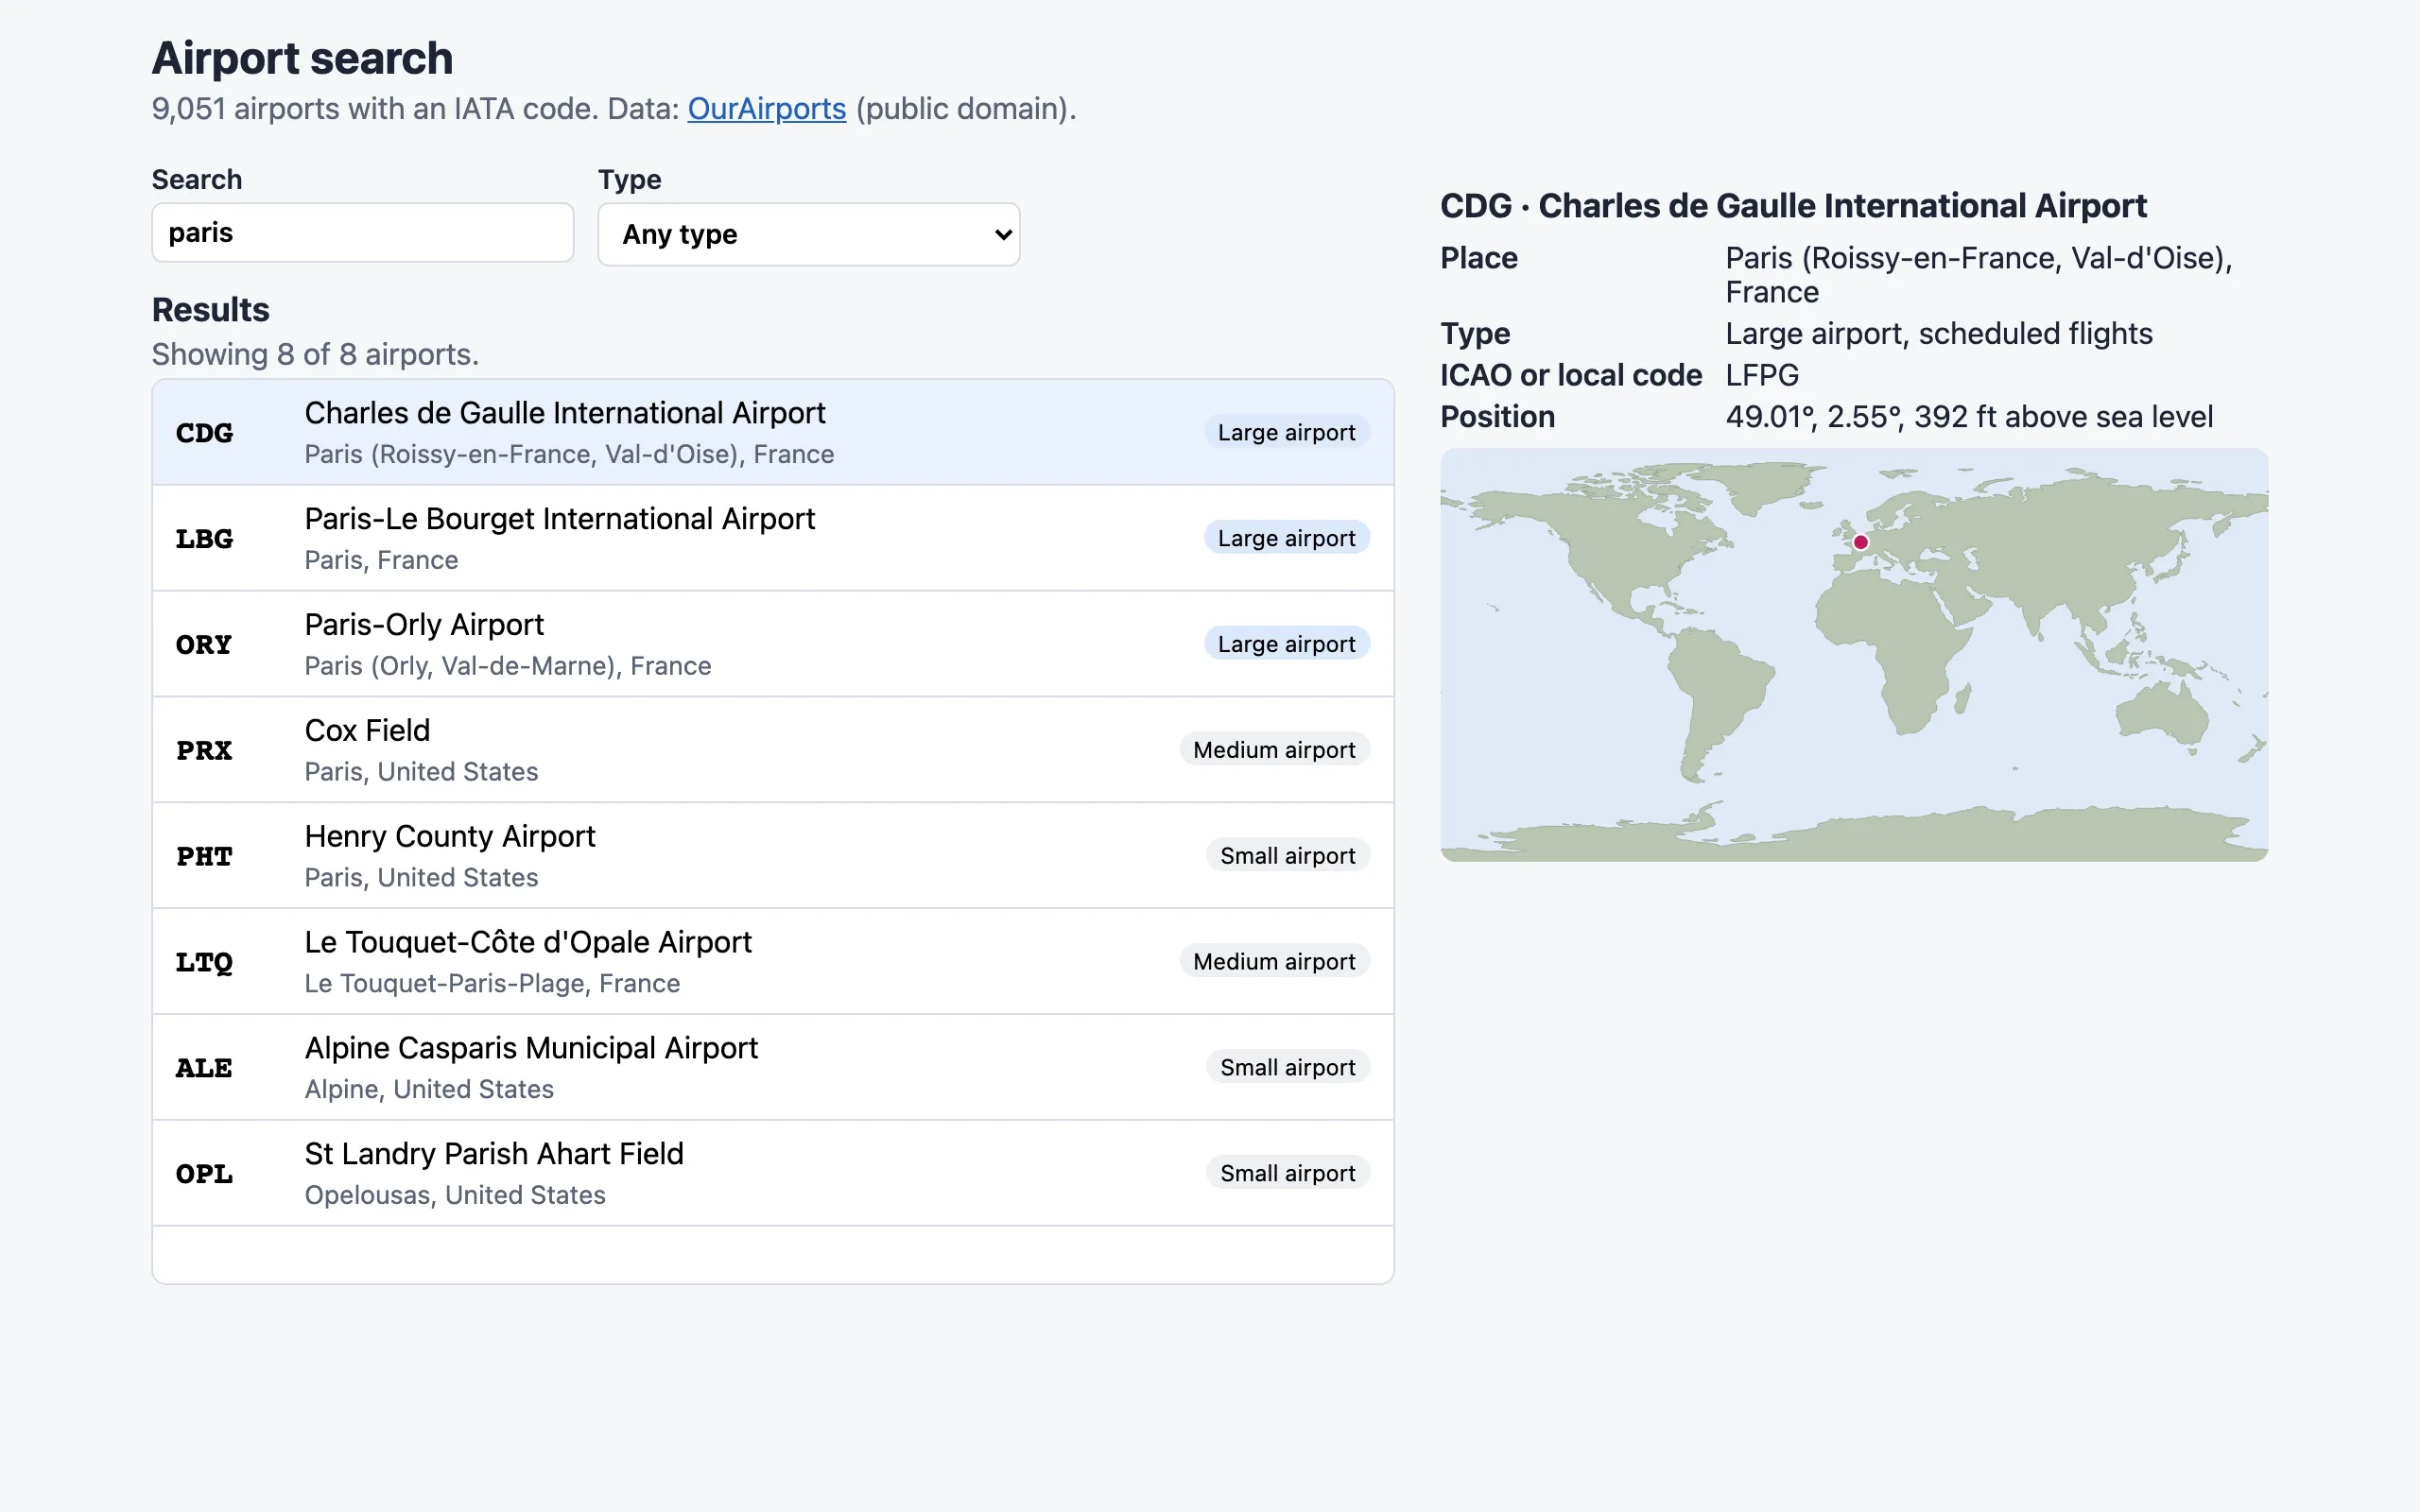2420x1512 pixels.
Task: Click the 'Large airport' badge on the LBG row
Action: click(1286, 538)
